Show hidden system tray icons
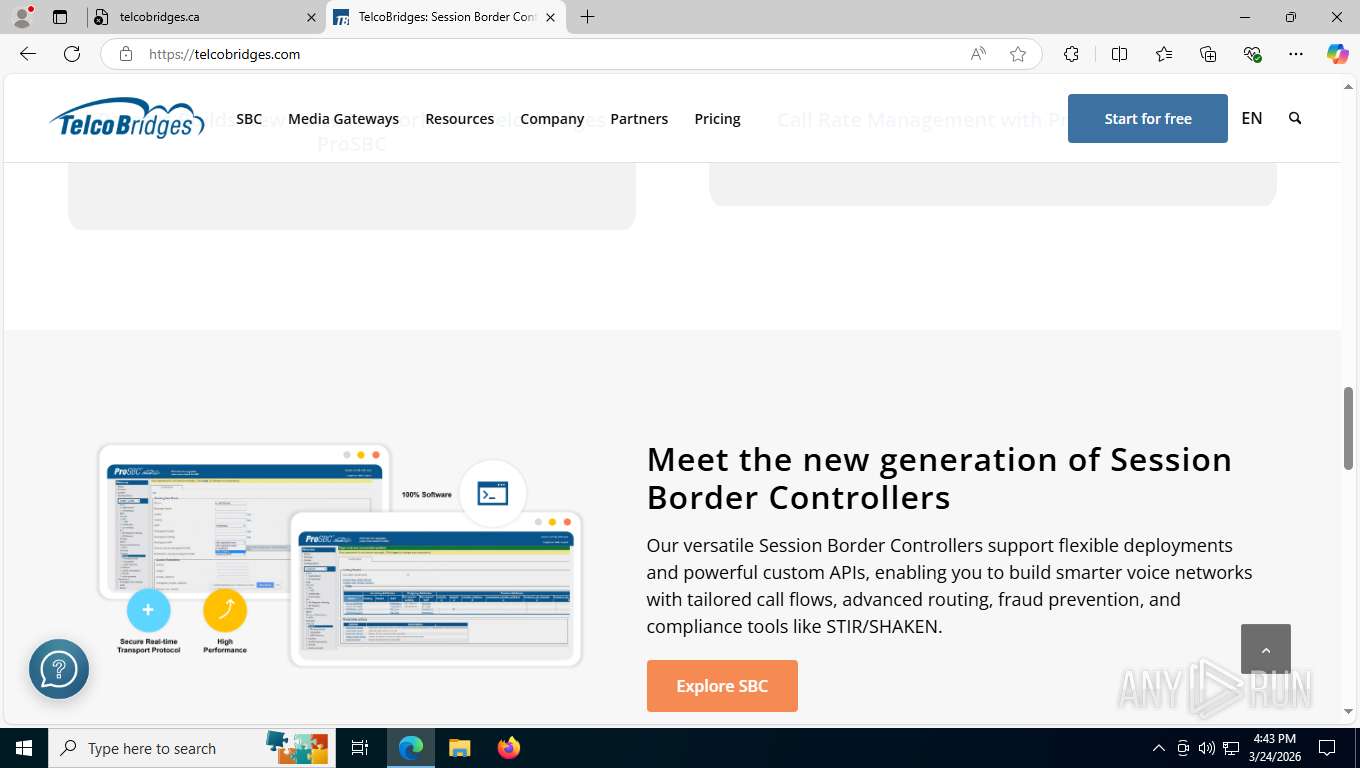 [x=1159, y=748]
